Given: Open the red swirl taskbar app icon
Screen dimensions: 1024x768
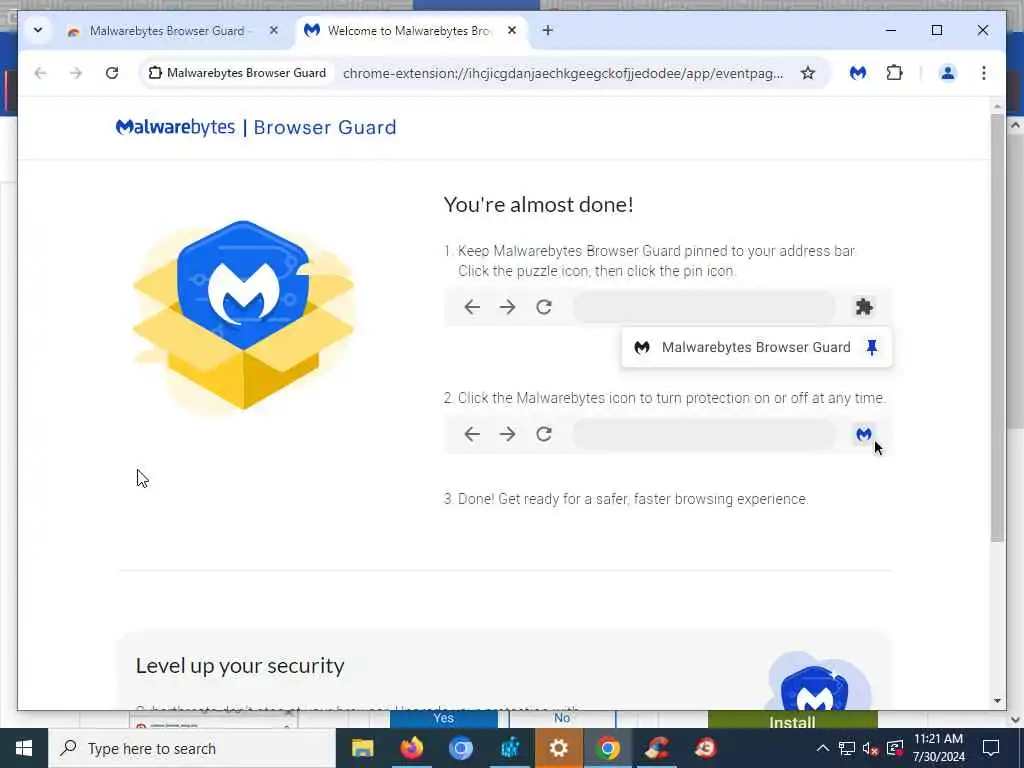Looking at the screenshot, I should point(705,748).
